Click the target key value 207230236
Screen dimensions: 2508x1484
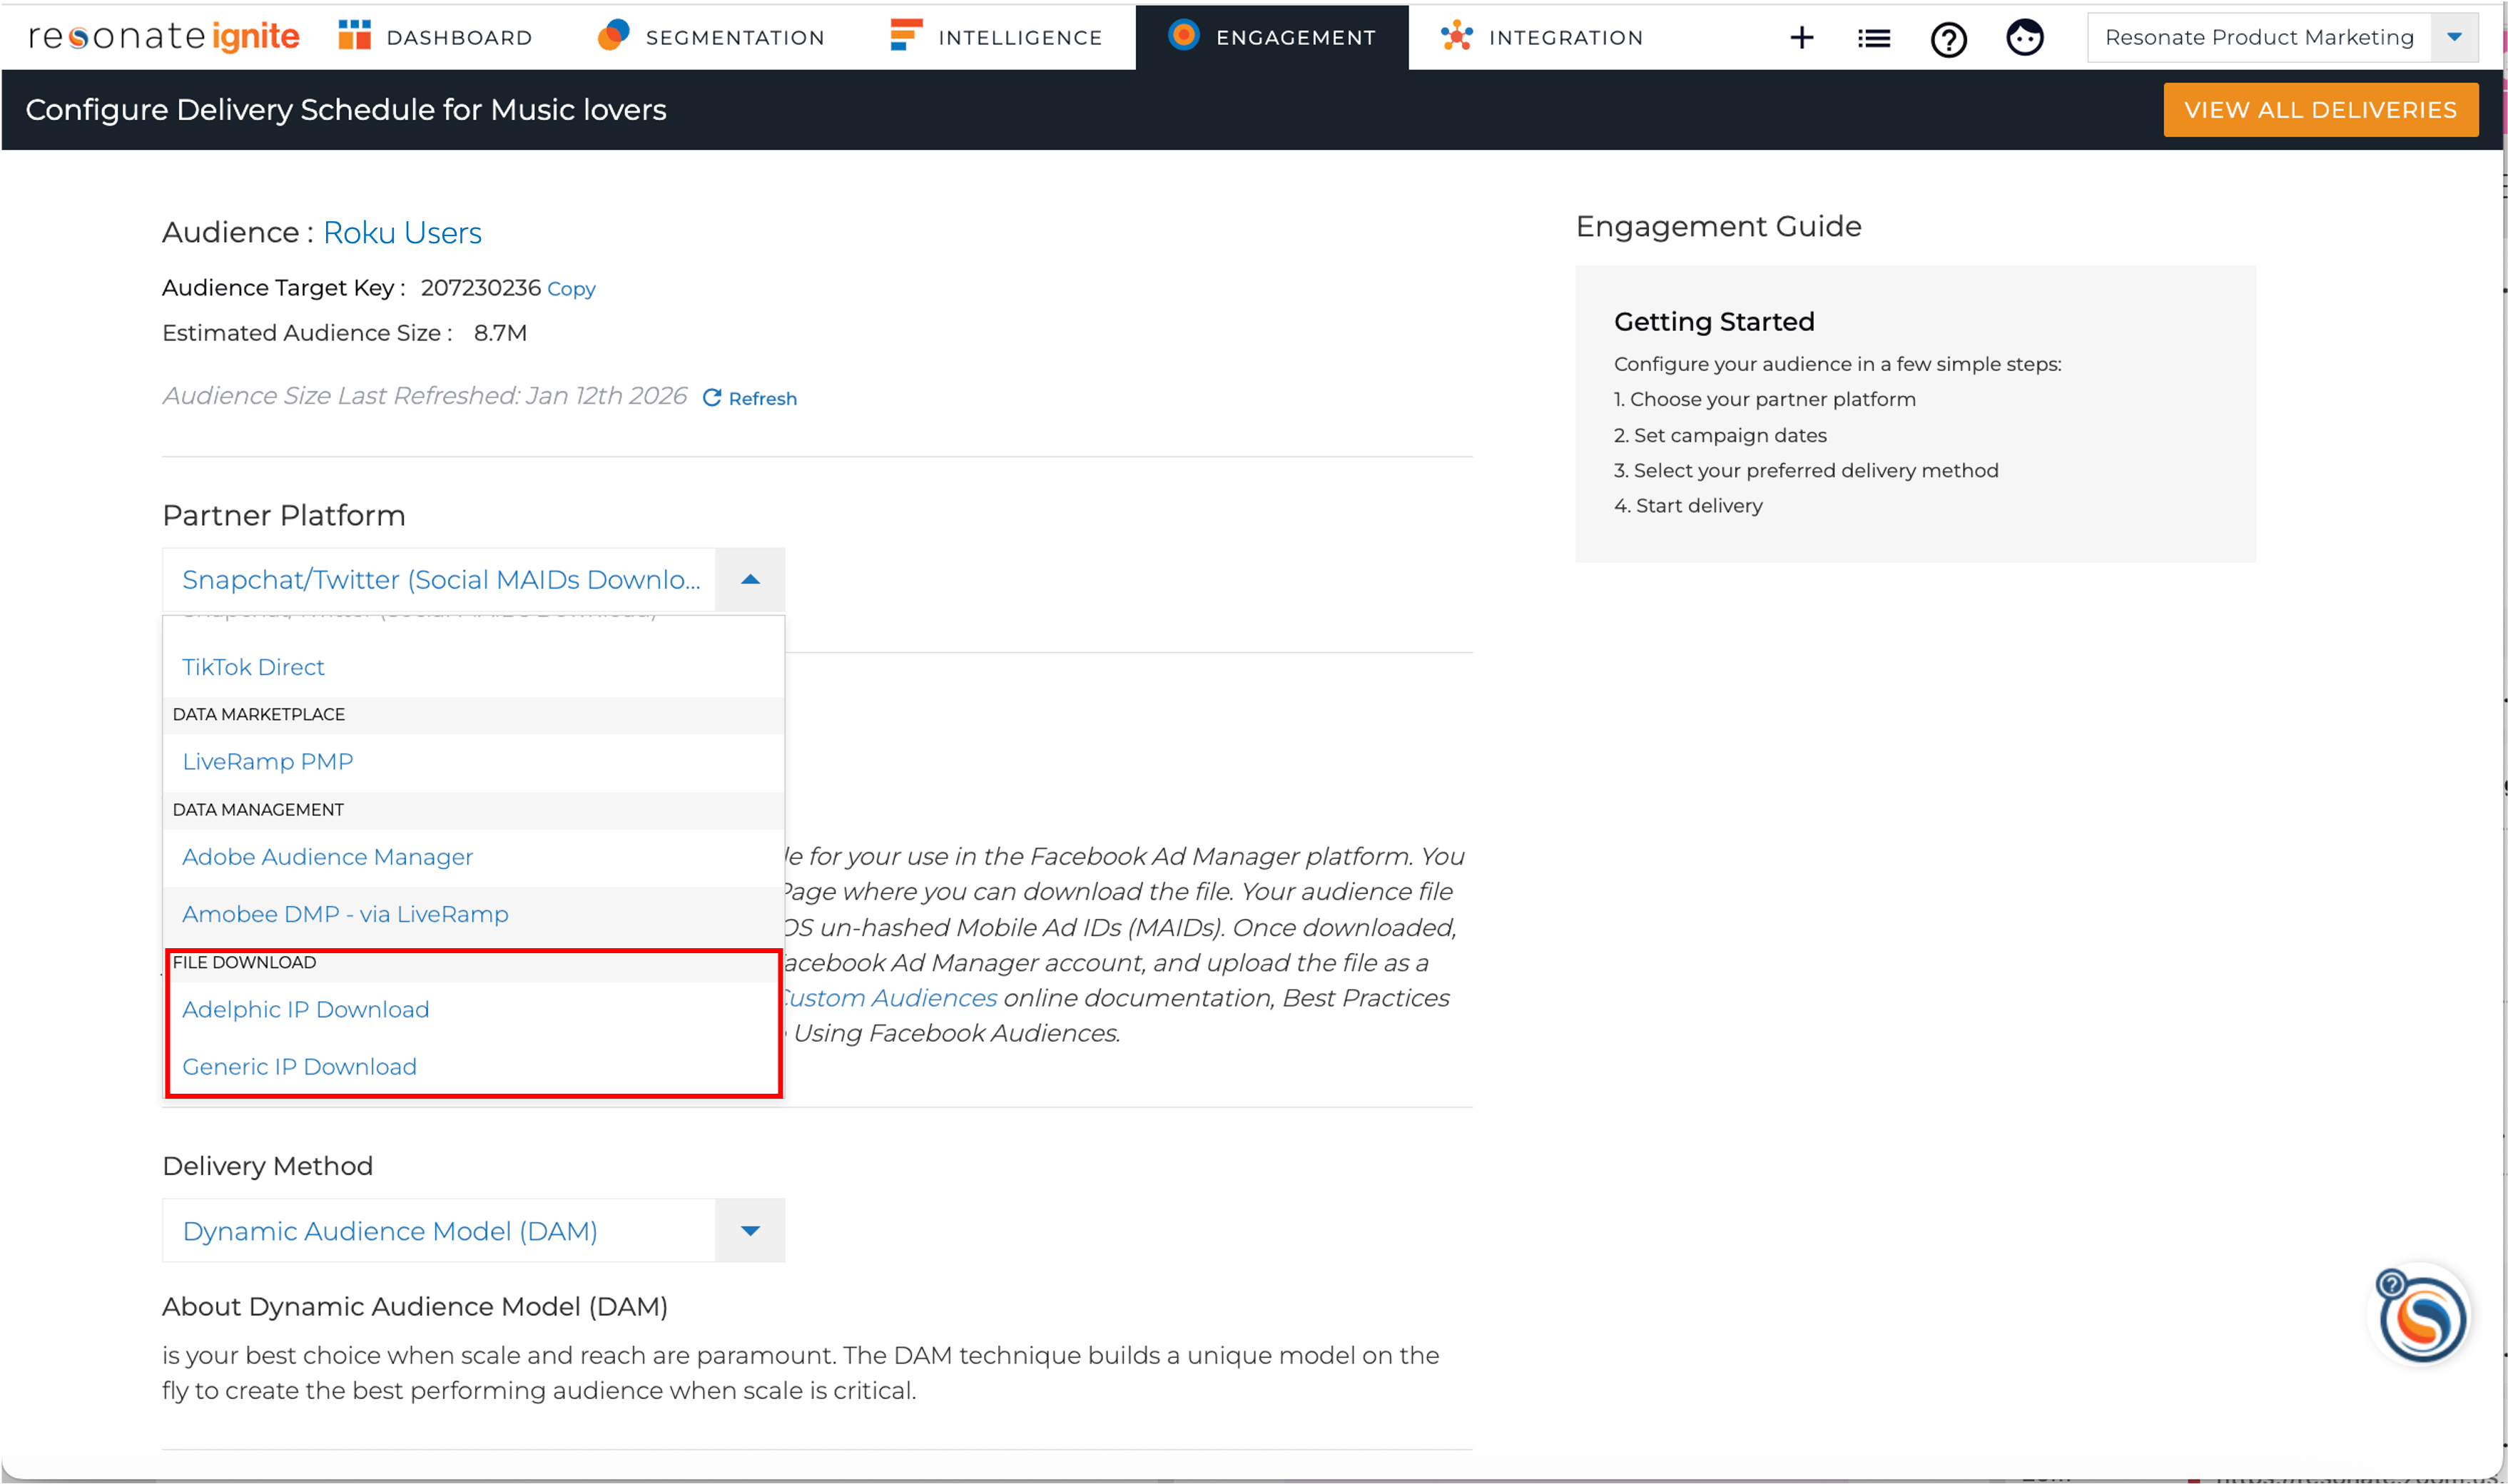[x=481, y=288]
